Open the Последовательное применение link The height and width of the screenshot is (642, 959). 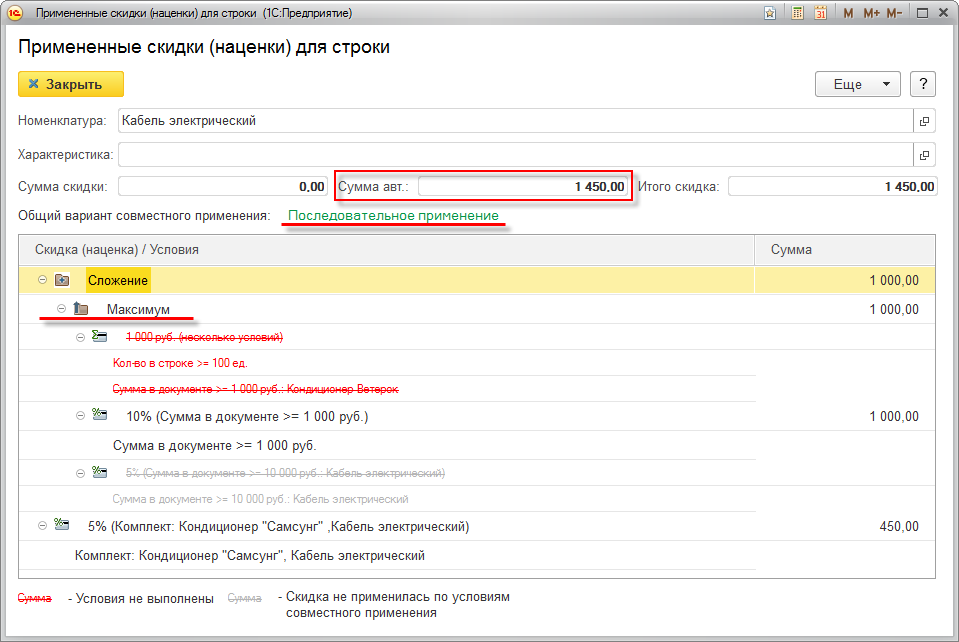pos(393,215)
